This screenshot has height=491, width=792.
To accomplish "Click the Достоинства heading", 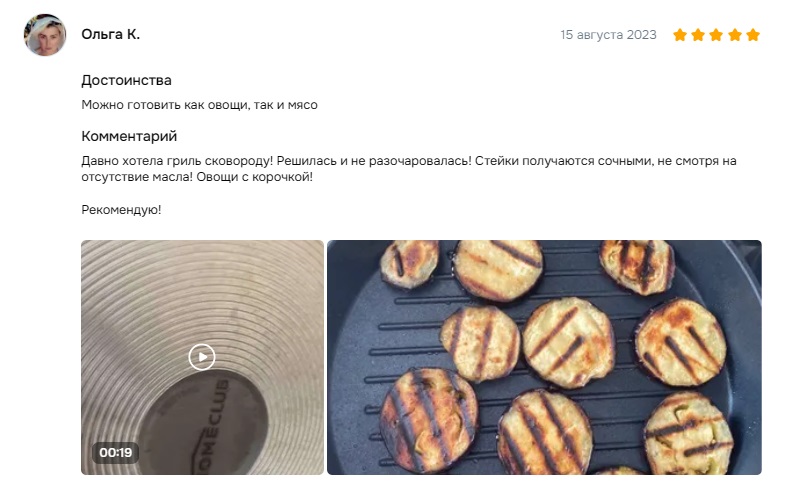I will pyautogui.click(x=126, y=80).
